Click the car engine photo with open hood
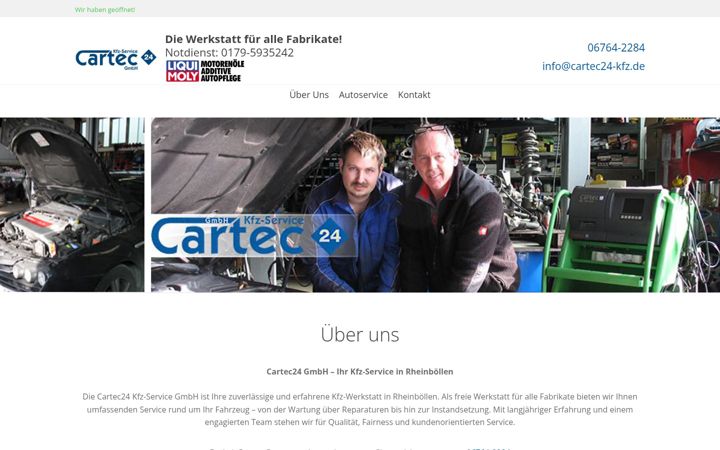 tap(72, 205)
